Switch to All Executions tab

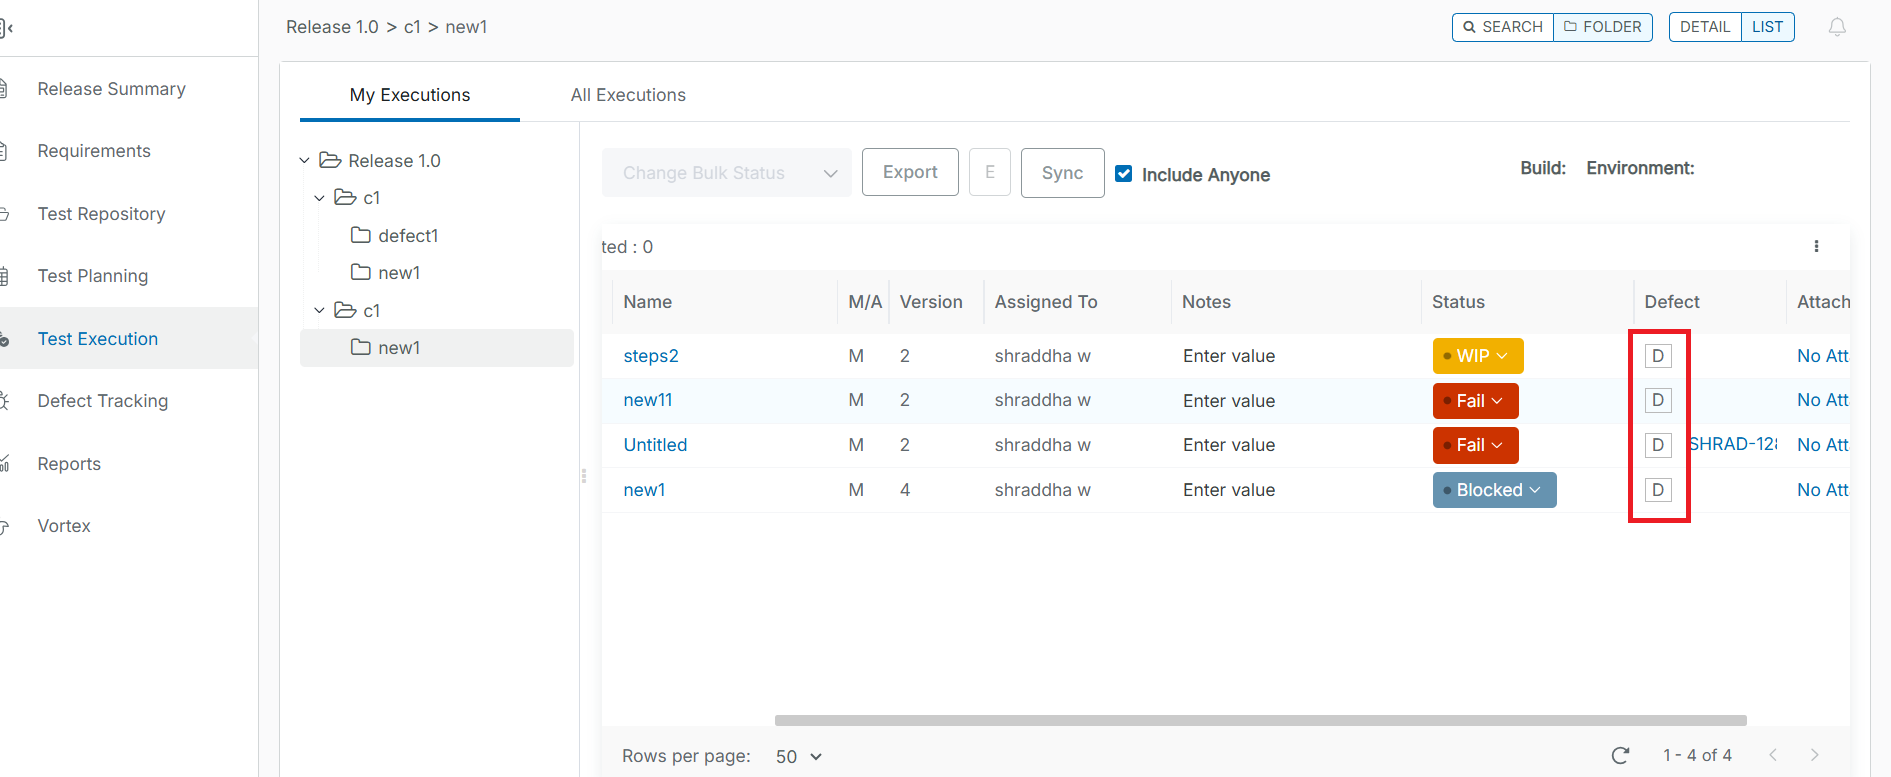(628, 95)
